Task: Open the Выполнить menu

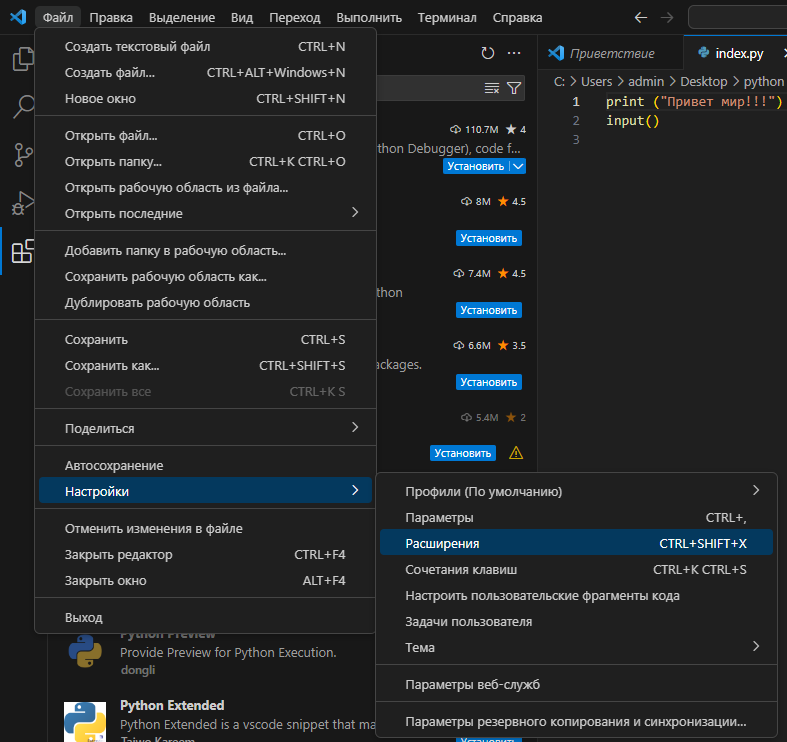Action: [369, 18]
